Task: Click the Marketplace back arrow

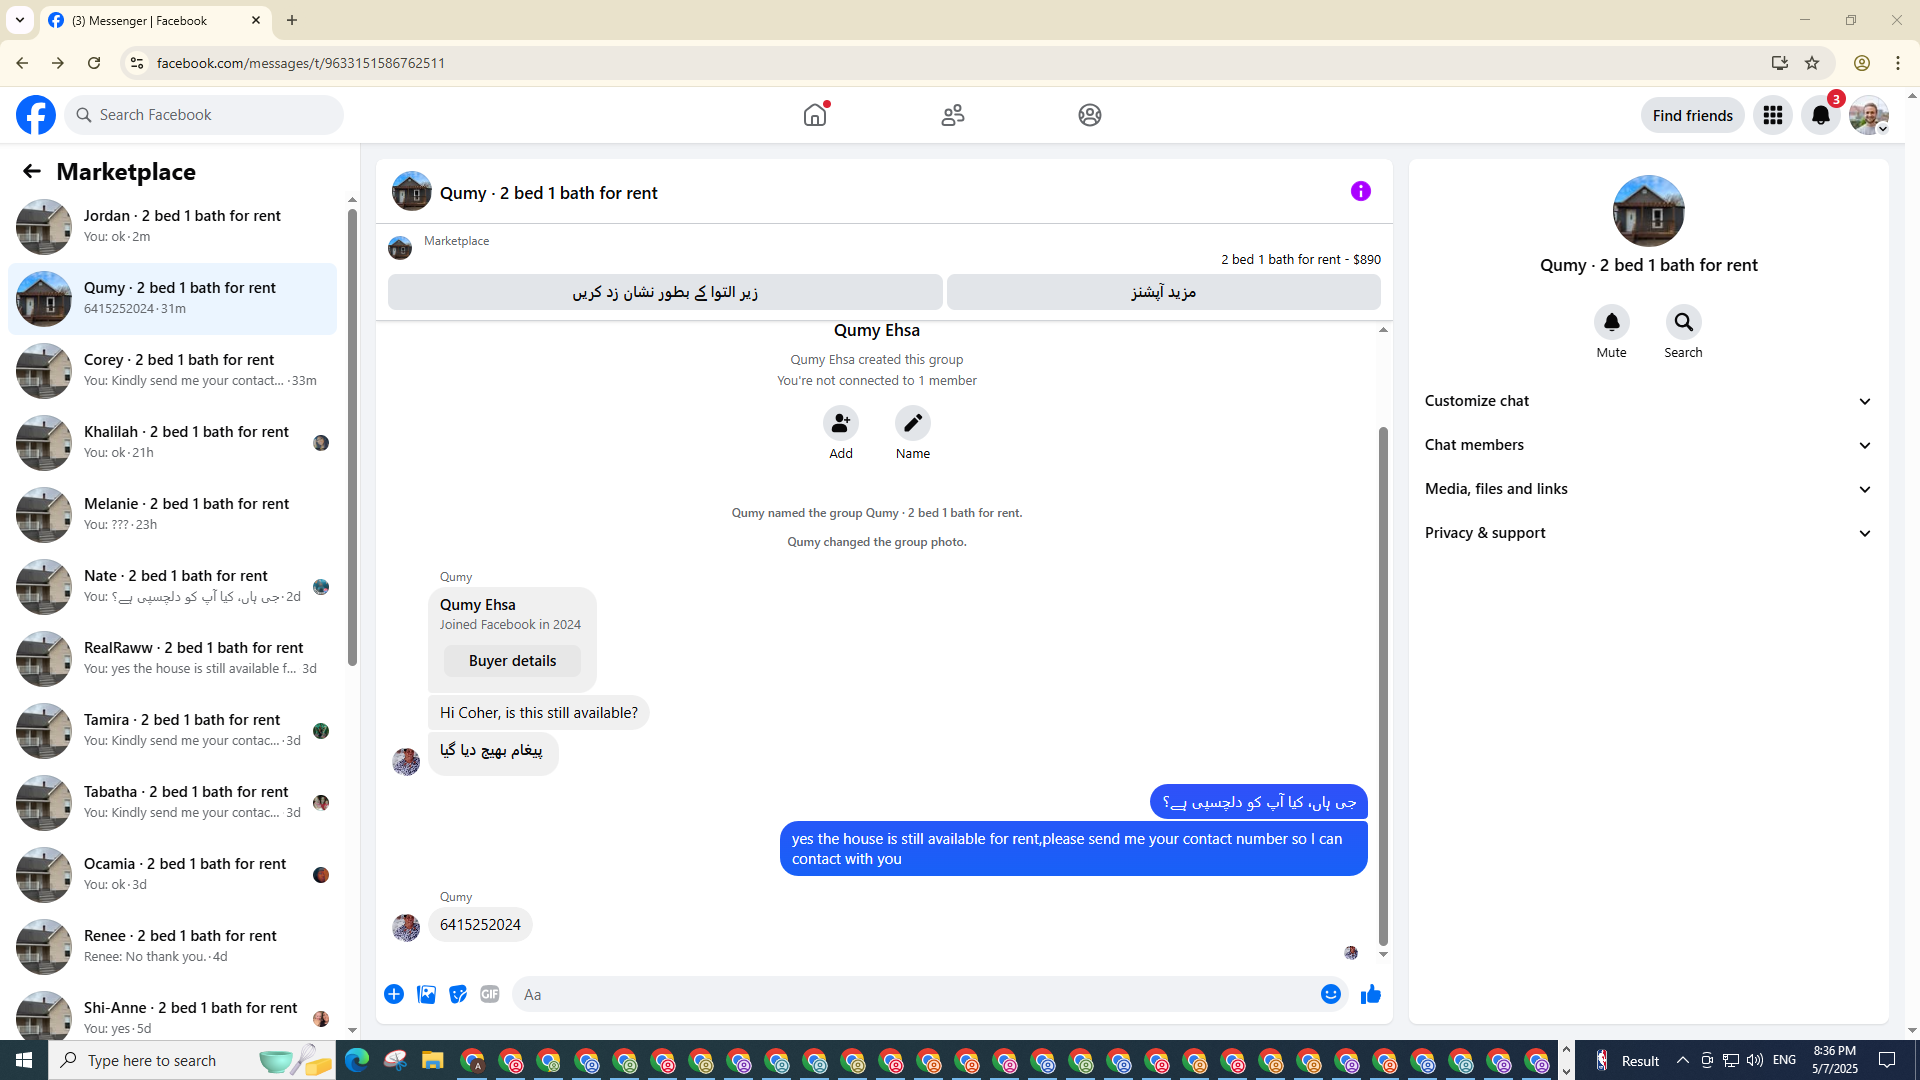Action: 31,172
